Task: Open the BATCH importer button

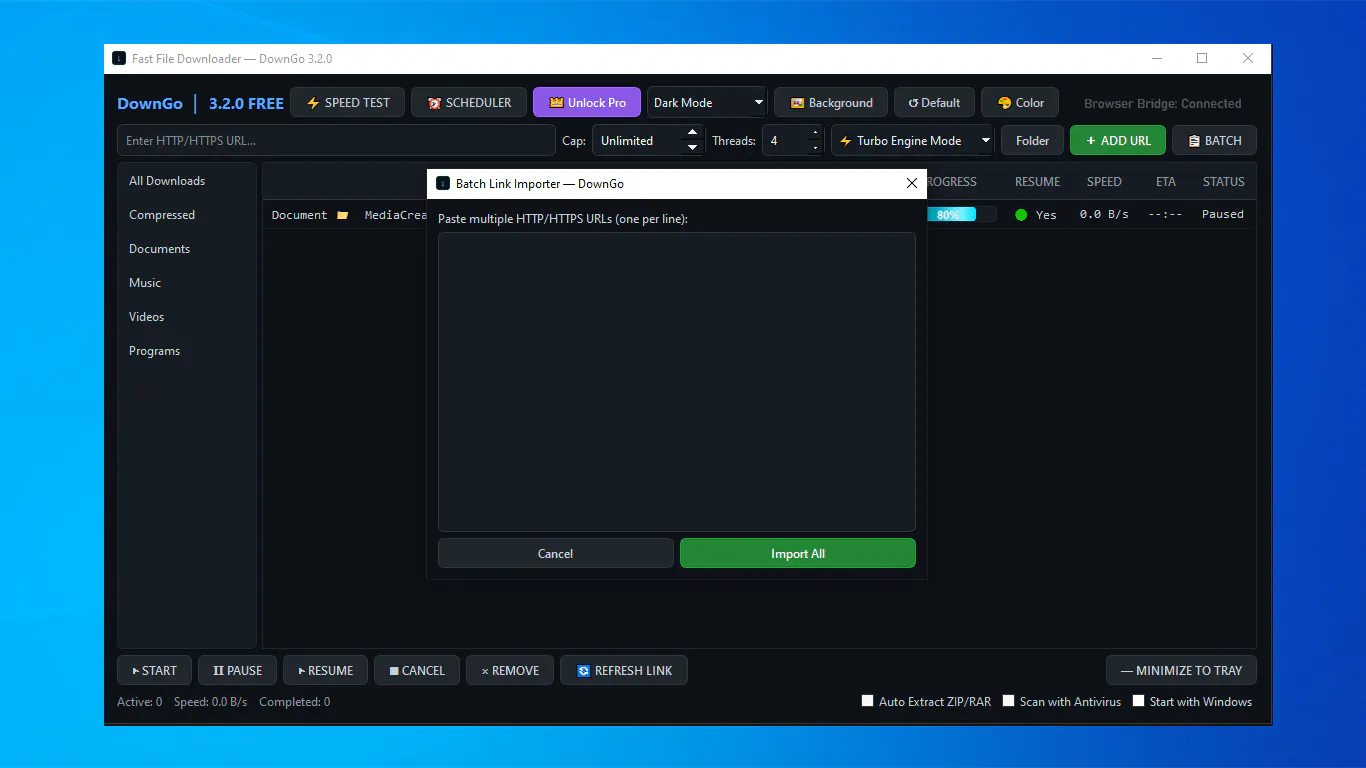Action: [x=1214, y=141]
